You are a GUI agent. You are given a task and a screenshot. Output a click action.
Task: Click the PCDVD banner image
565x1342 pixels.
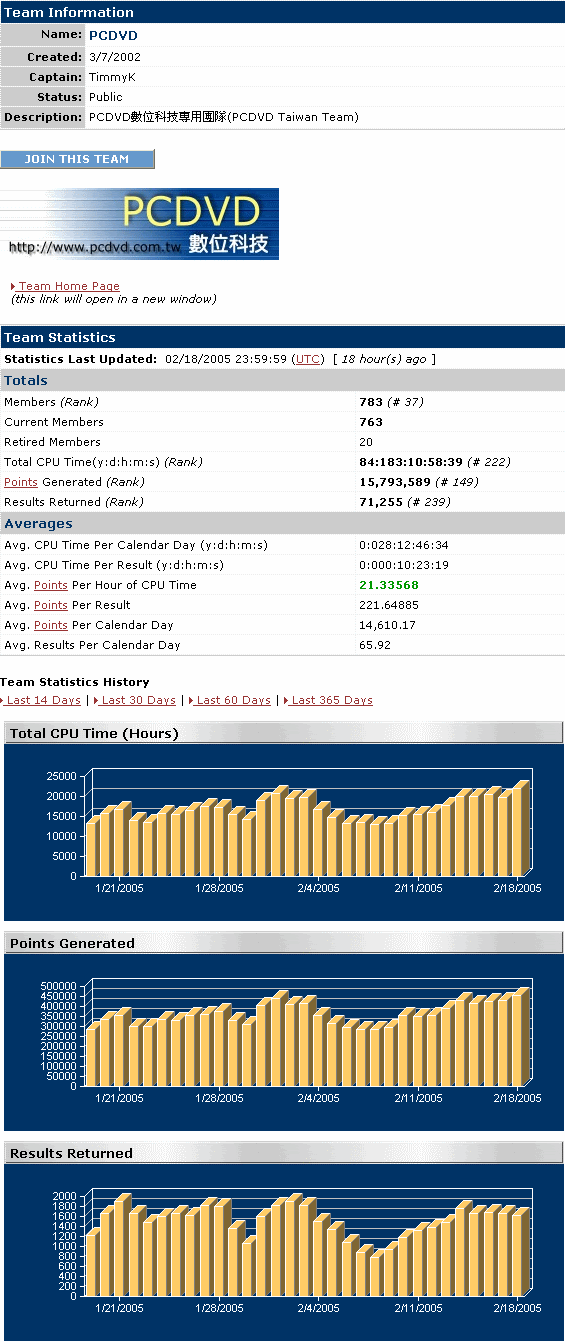(139, 224)
